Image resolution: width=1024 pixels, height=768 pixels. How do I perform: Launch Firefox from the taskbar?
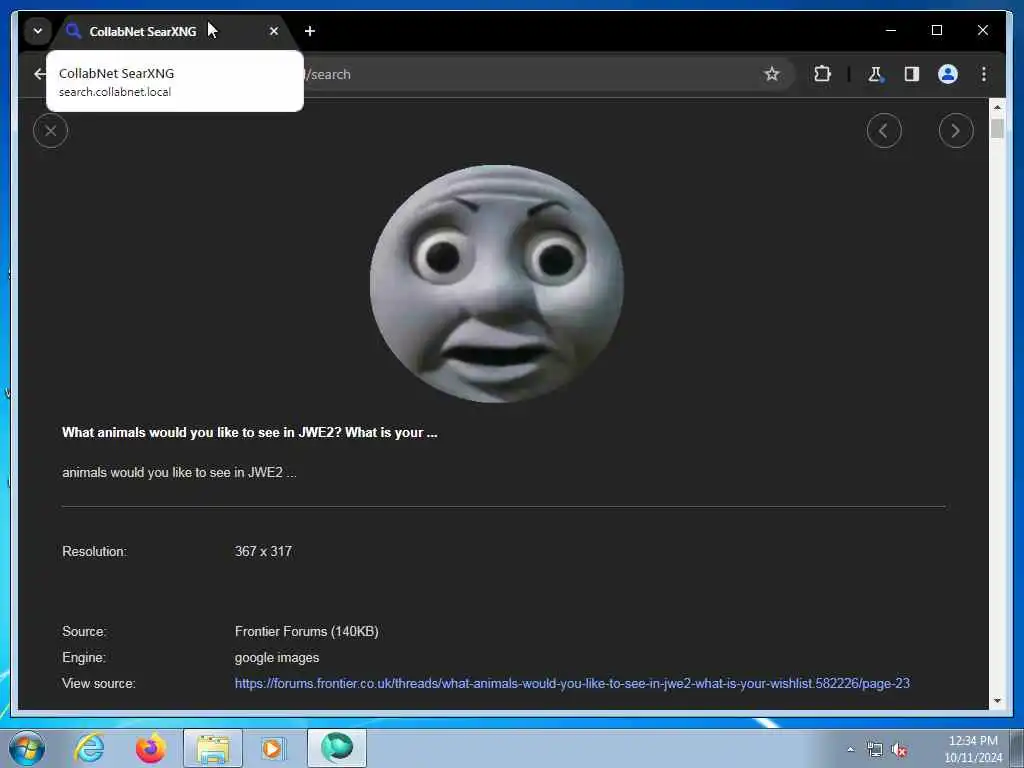[150, 748]
